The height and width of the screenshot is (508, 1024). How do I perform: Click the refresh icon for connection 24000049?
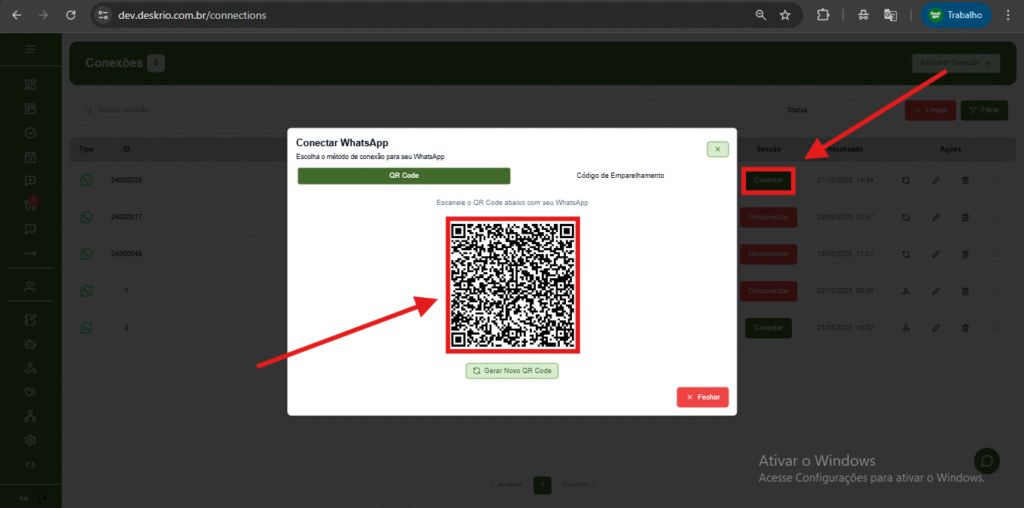(x=906, y=254)
